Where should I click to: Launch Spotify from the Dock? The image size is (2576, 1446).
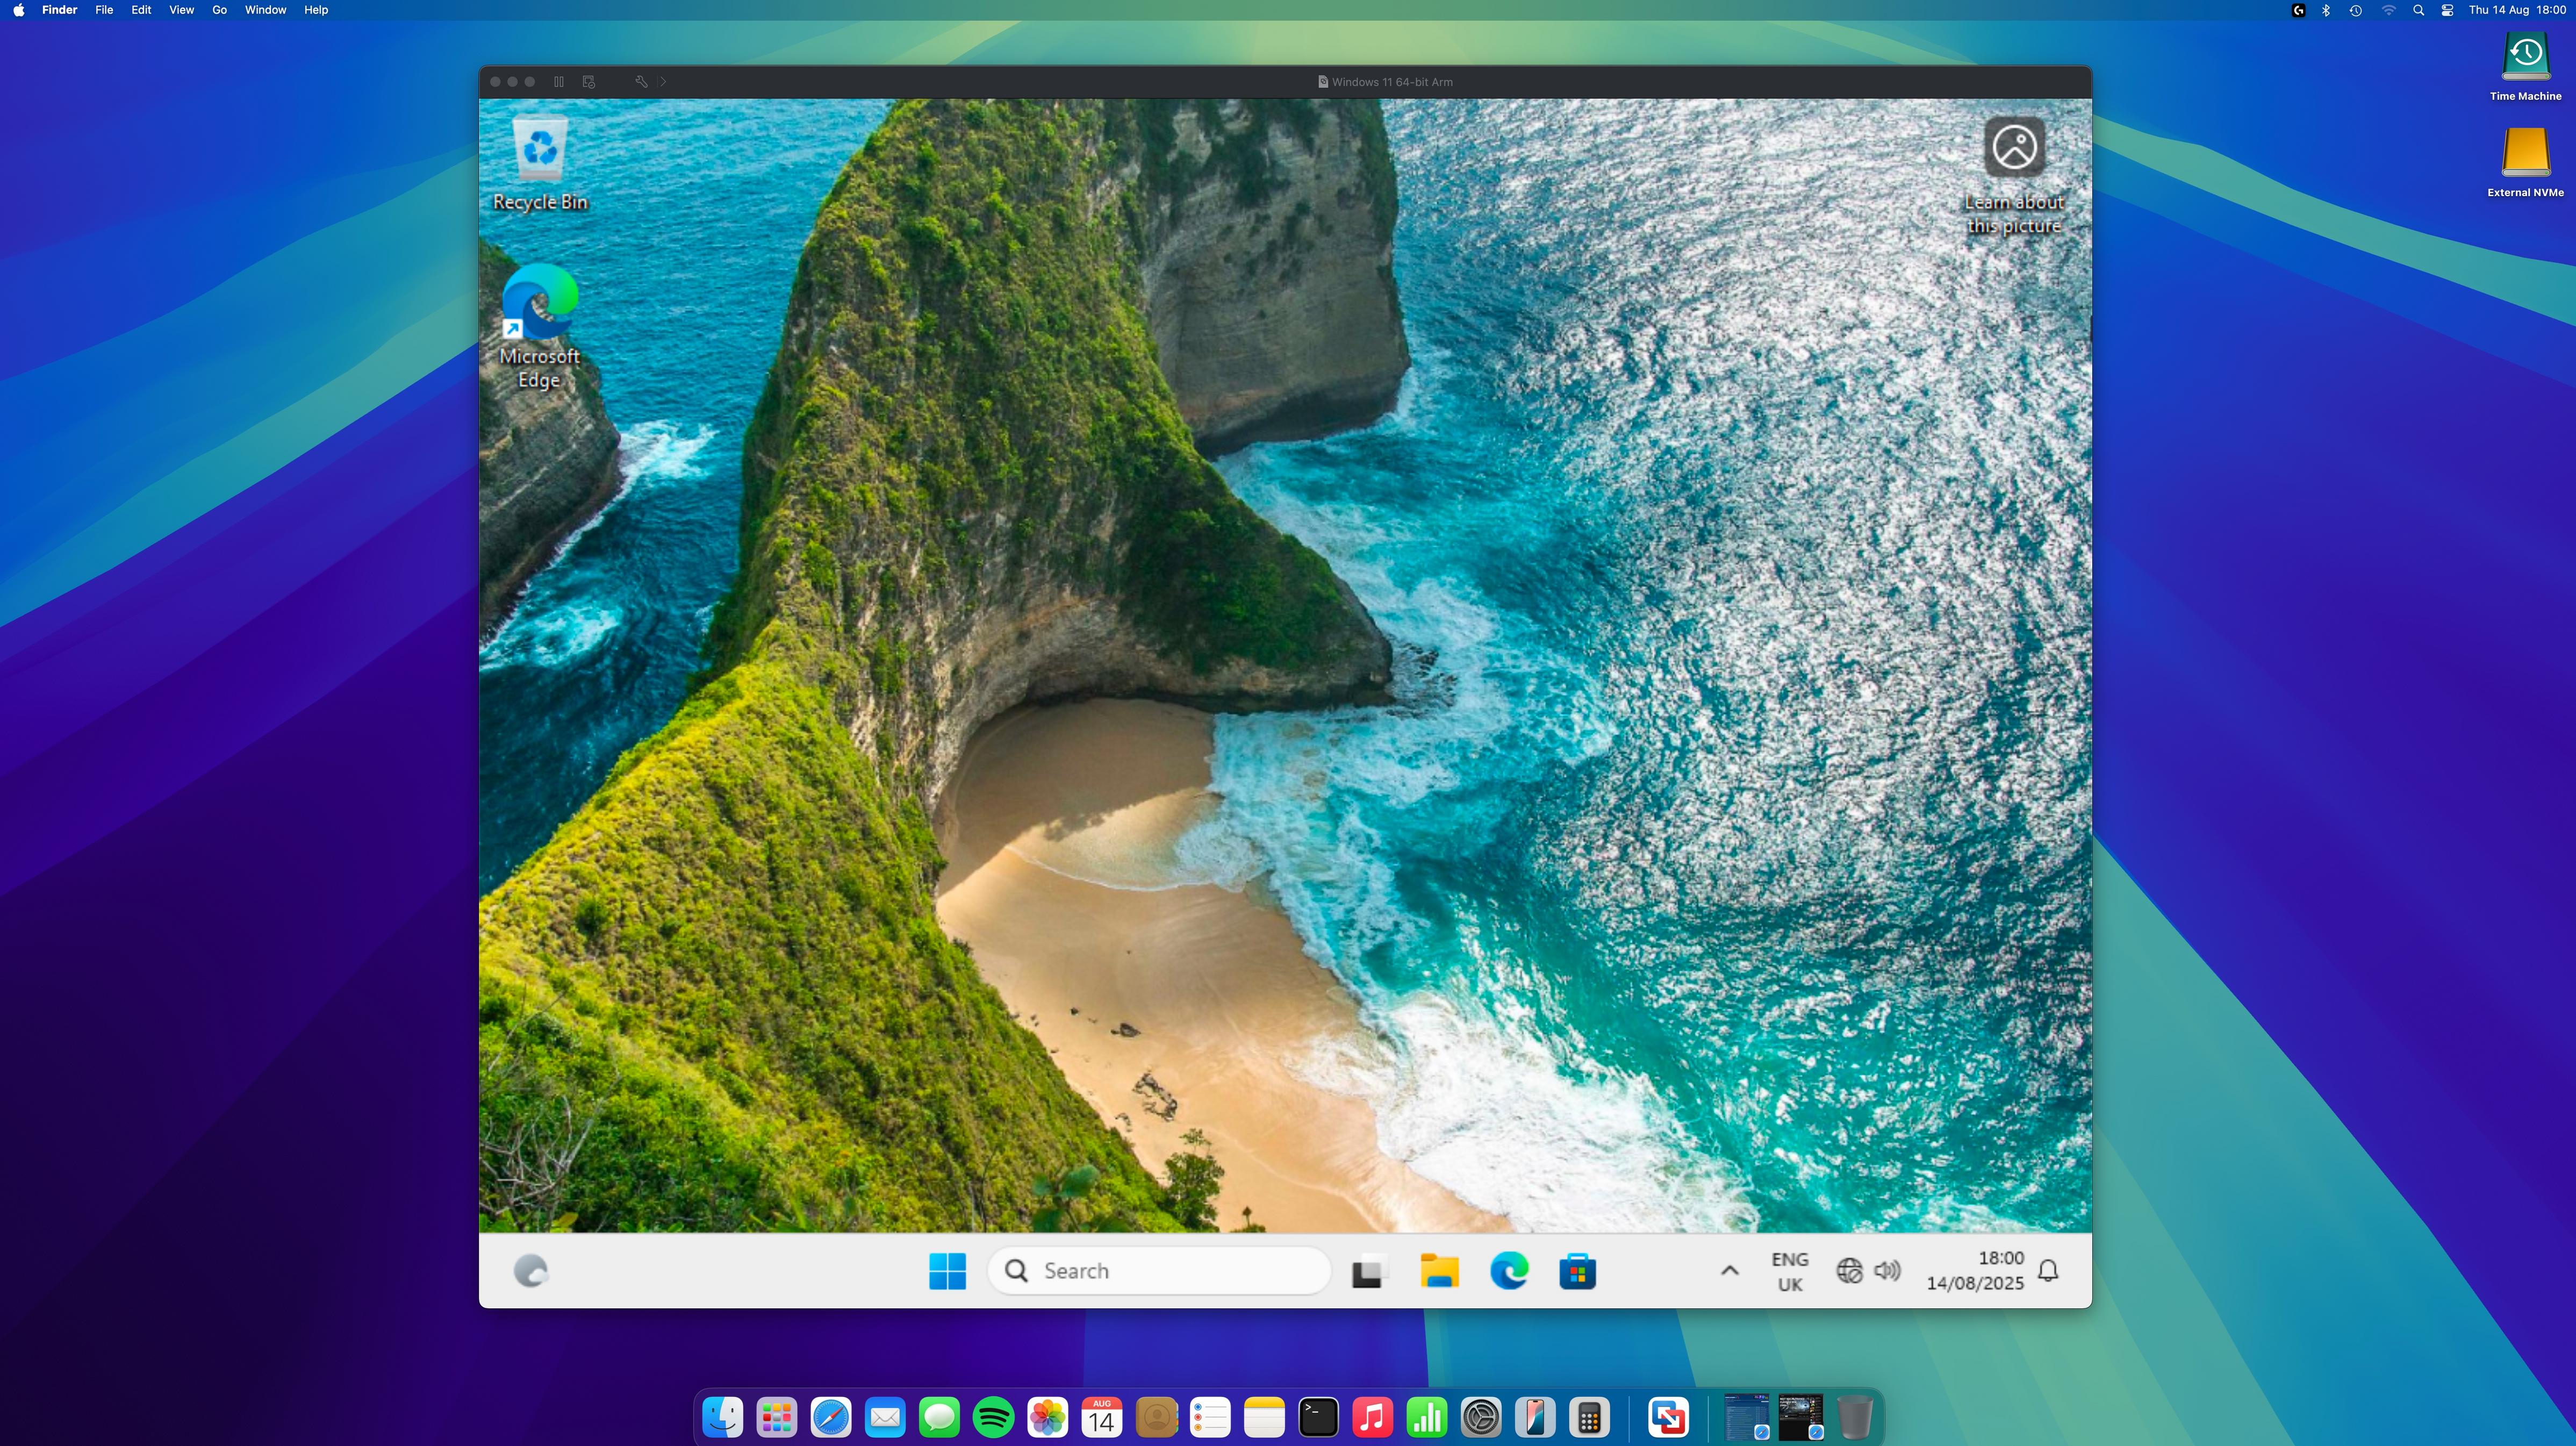click(x=993, y=1418)
